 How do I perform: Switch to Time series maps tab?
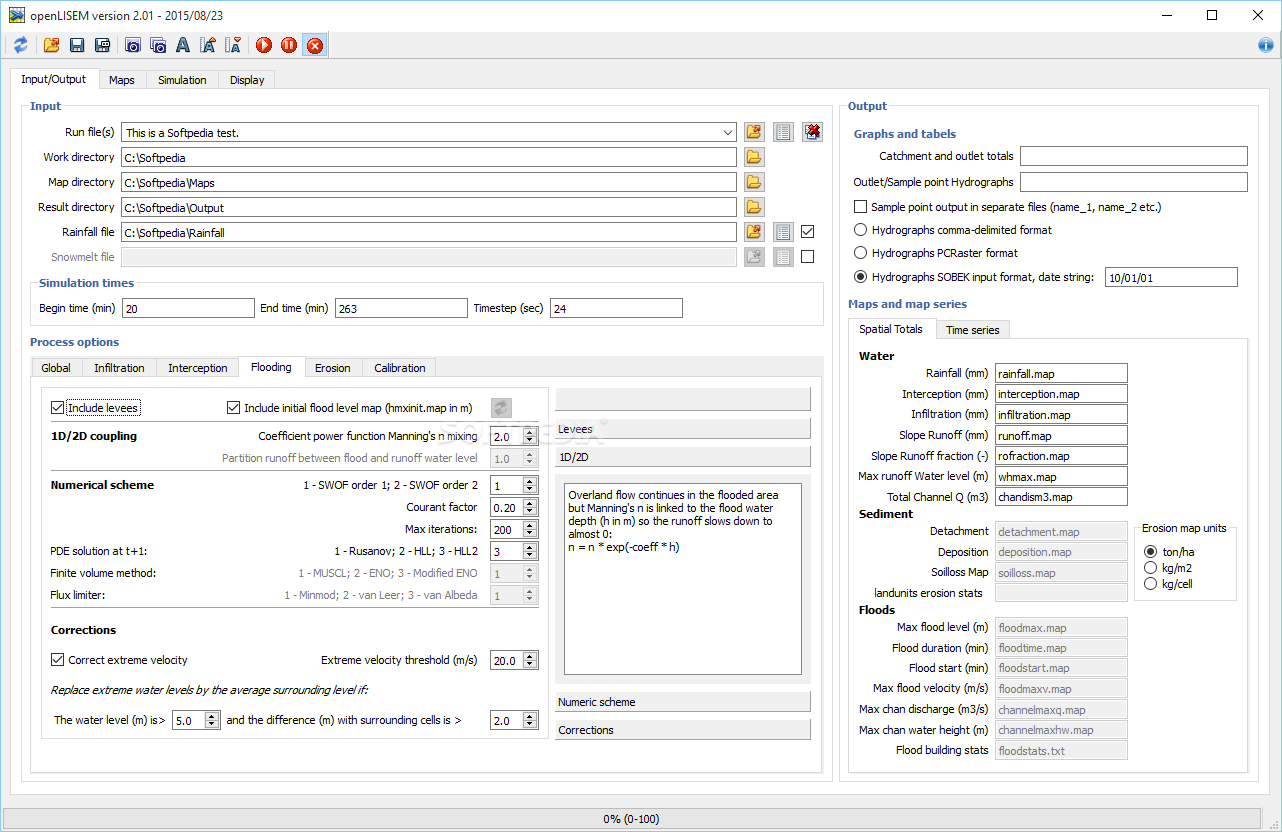pos(973,329)
